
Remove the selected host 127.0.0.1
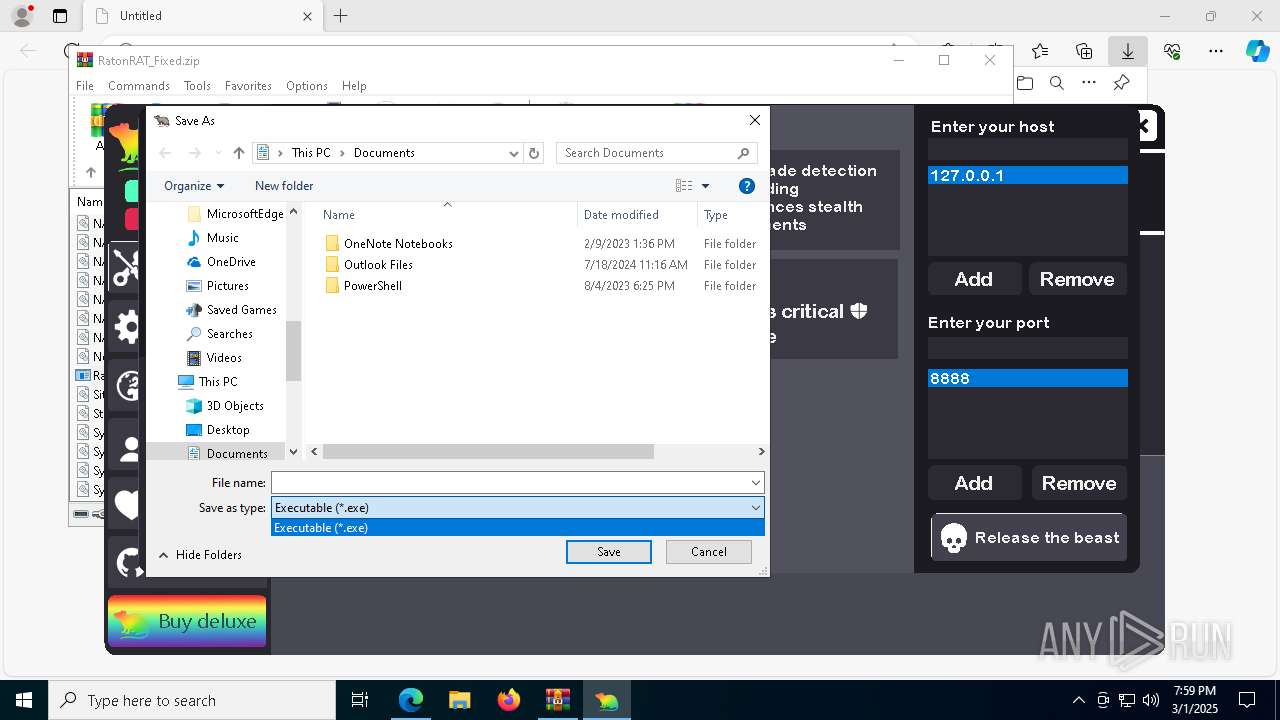[1077, 279]
